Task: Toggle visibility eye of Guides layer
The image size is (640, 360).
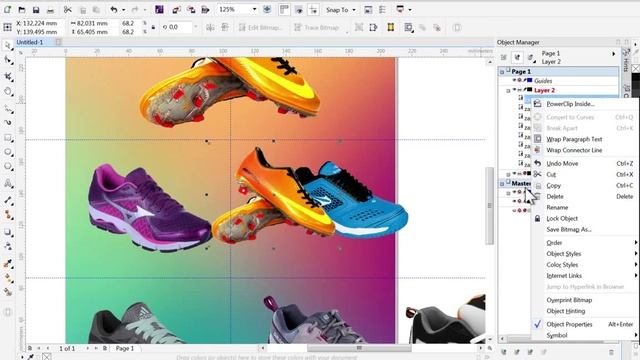Action: pos(514,81)
